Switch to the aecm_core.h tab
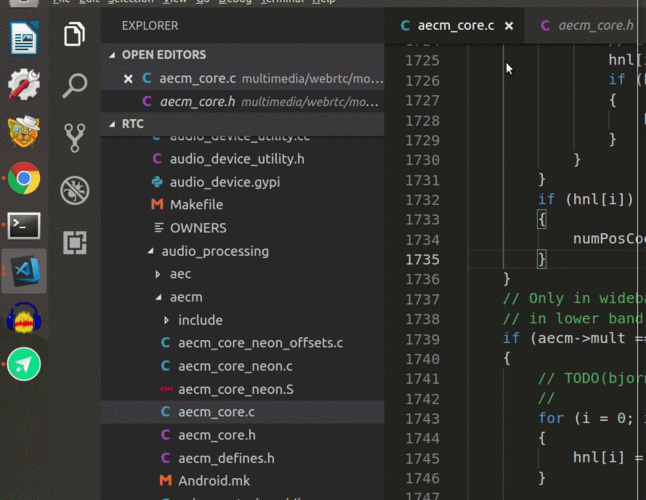646x500 pixels. (587, 26)
